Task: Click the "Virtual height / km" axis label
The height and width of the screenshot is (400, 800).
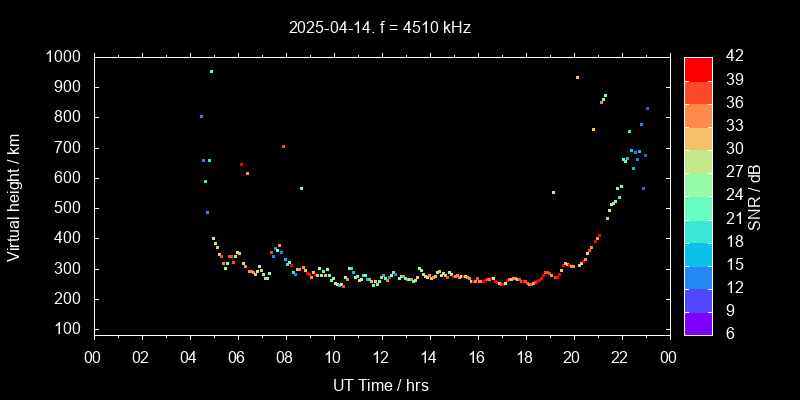Action: click(x=14, y=195)
